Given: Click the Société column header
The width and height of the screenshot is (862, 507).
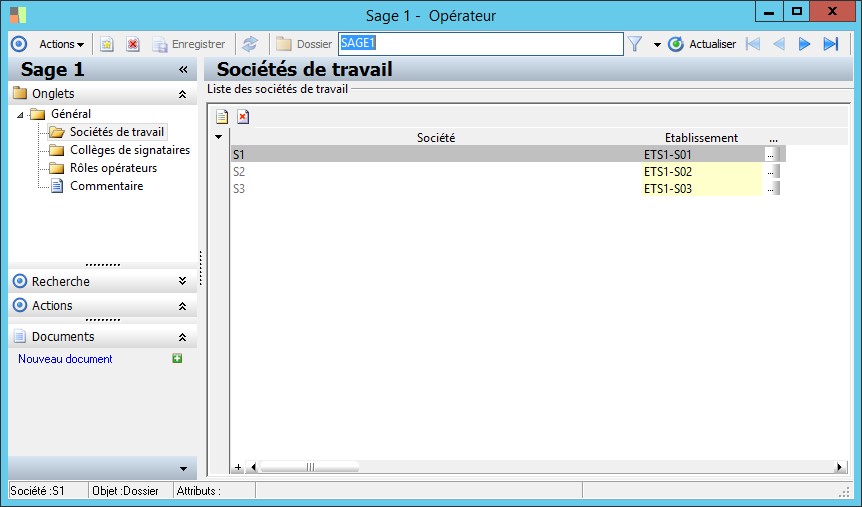Looking at the screenshot, I should (x=435, y=137).
